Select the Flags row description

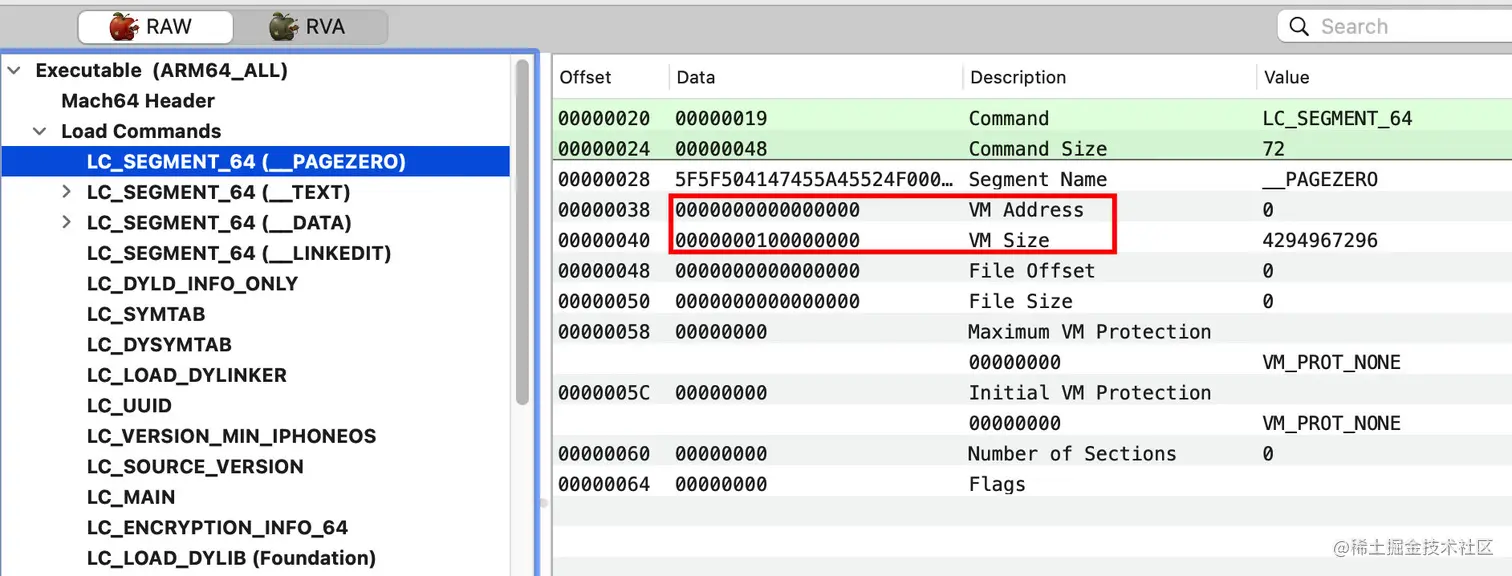pyautogui.click(x=997, y=485)
